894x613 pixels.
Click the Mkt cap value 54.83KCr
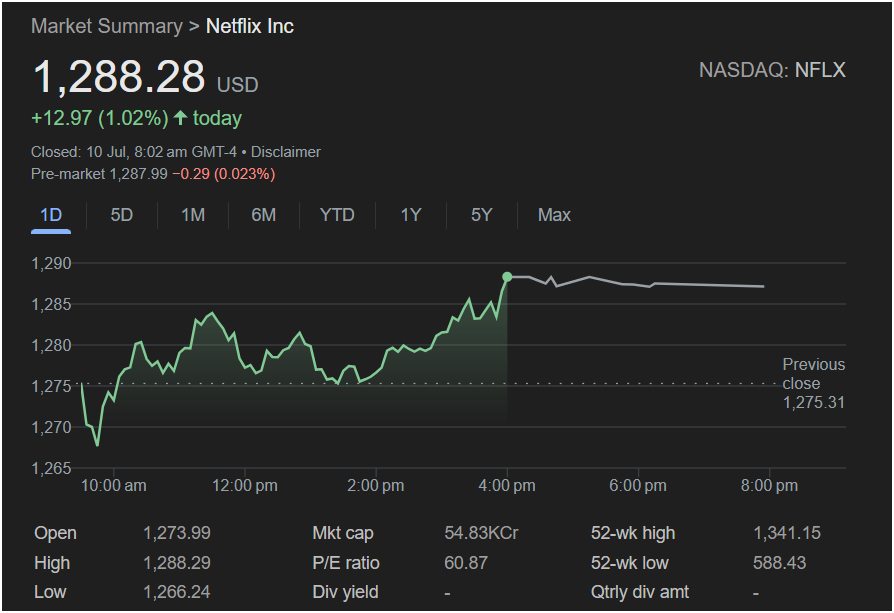481,533
